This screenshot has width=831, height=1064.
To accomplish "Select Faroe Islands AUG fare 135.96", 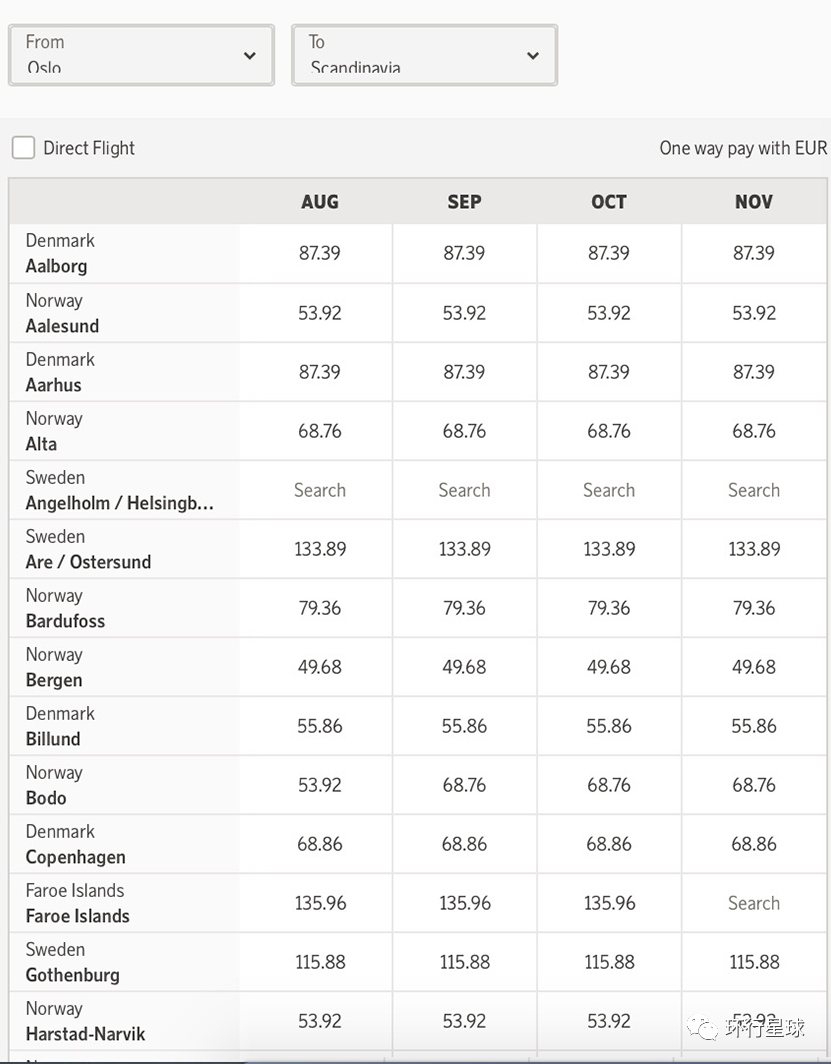I will [x=320, y=903].
